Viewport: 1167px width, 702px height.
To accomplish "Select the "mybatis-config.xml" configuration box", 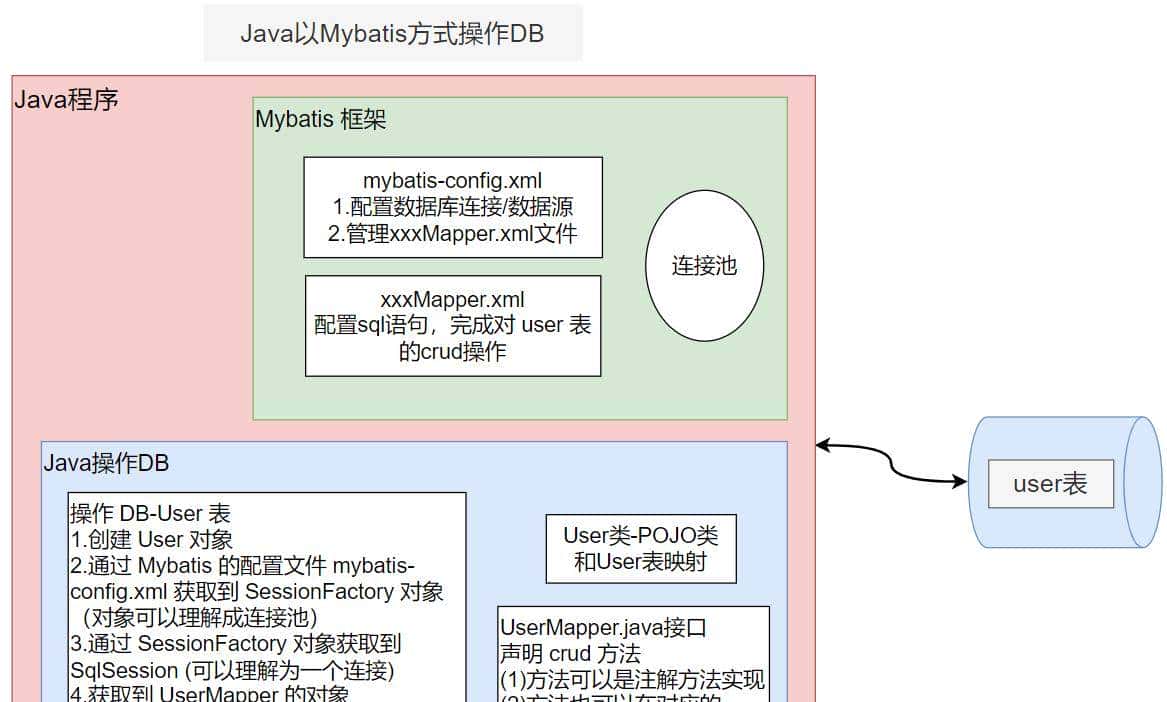I will pyautogui.click(x=452, y=207).
